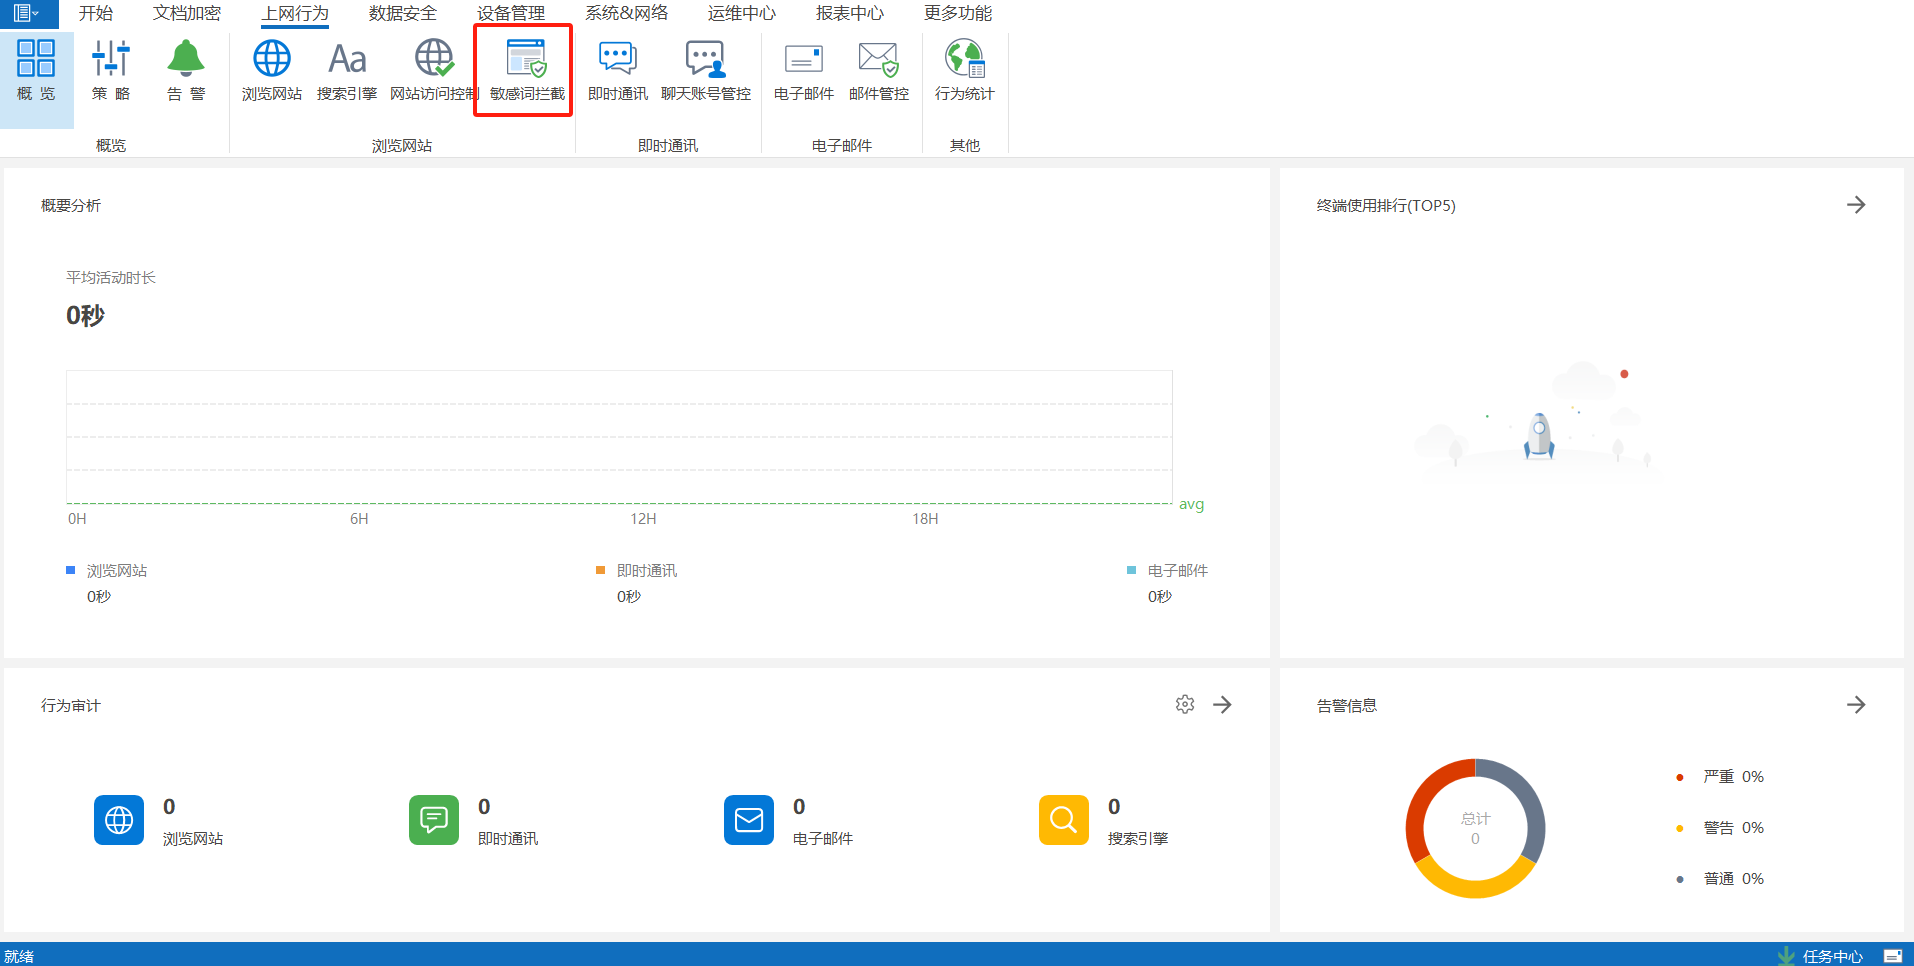Expand 行为审计 details via arrow
The width and height of the screenshot is (1914, 966).
pyautogui.click(x=1222, y=705)
